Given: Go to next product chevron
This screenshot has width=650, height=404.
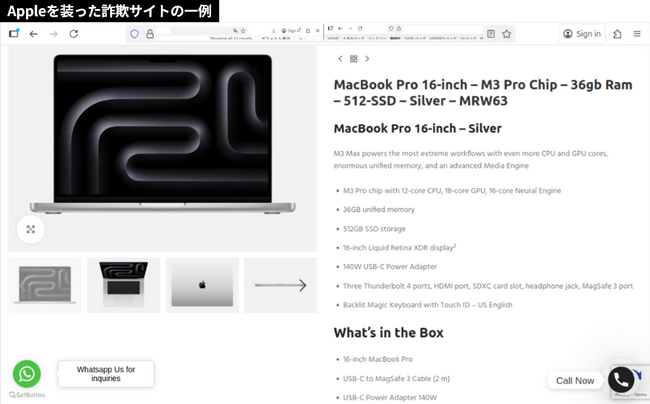Looking at the screenshot, I should coord(367,59).
